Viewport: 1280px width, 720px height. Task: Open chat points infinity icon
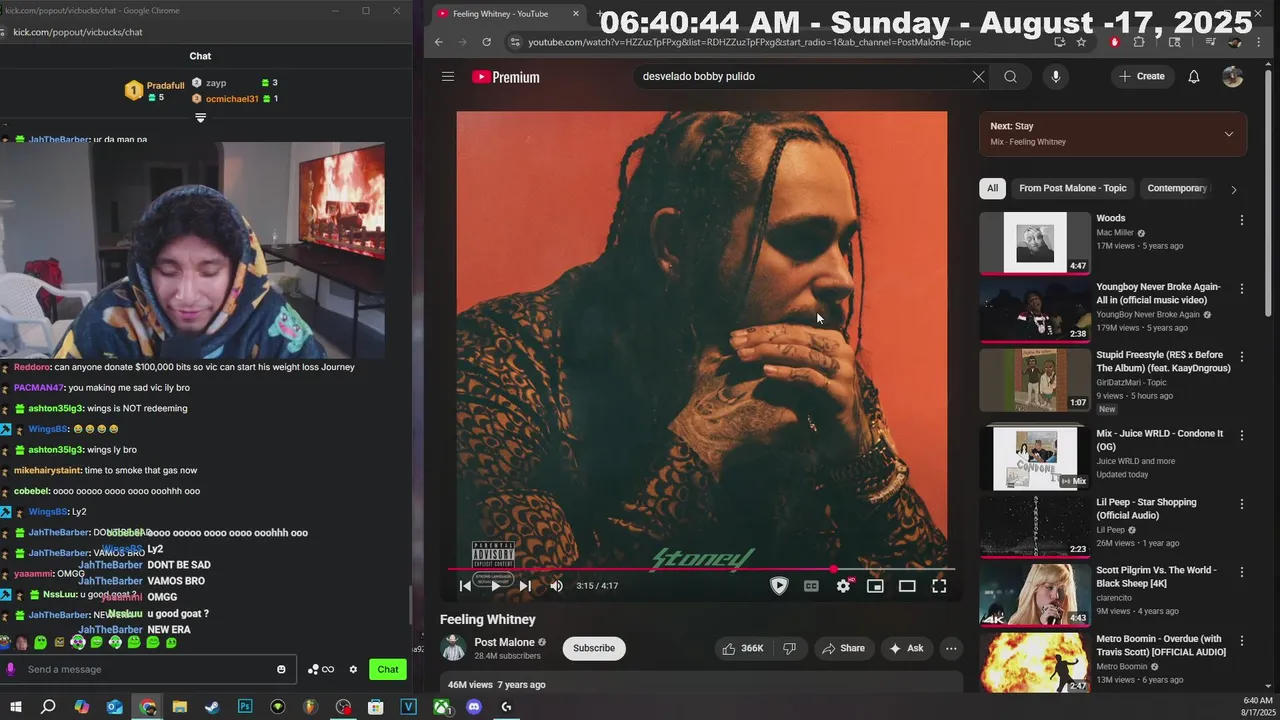[x=321, y=669]
